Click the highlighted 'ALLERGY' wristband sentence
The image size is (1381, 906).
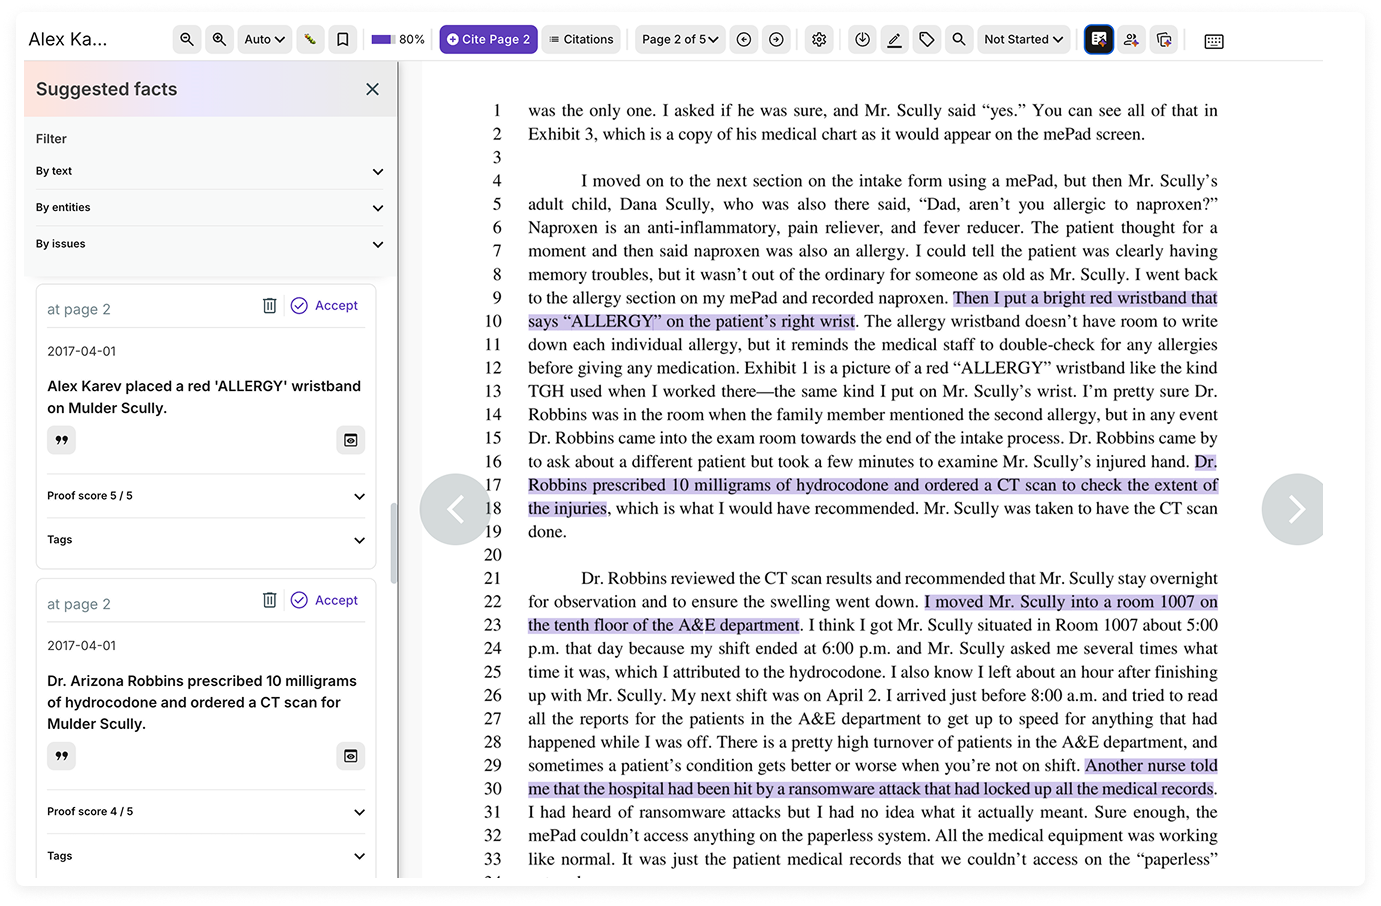pyautogui.click(x=872, y=310)
